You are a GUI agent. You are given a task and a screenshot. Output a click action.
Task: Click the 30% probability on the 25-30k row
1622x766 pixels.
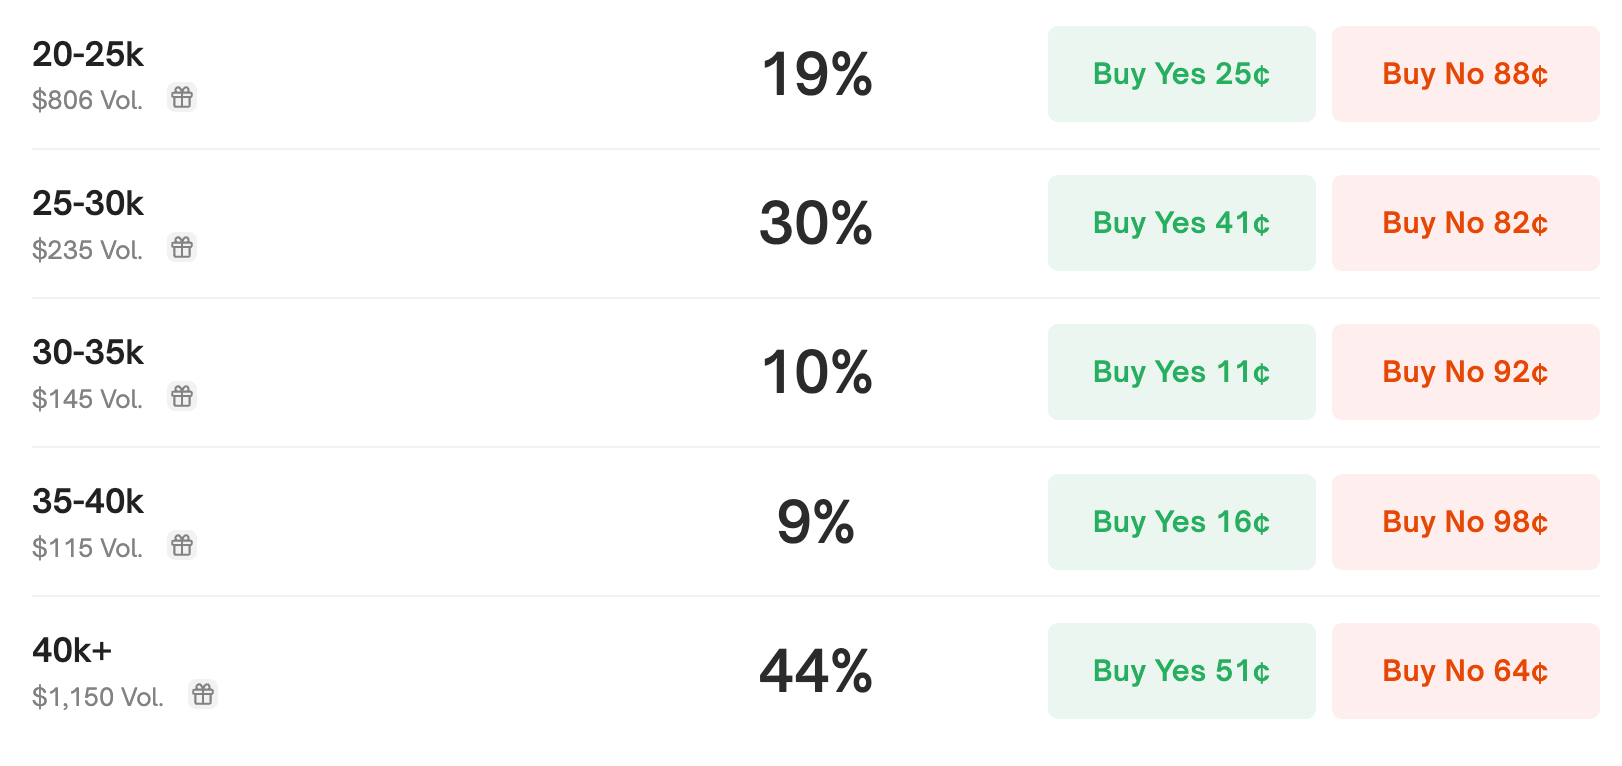(815, 224)
